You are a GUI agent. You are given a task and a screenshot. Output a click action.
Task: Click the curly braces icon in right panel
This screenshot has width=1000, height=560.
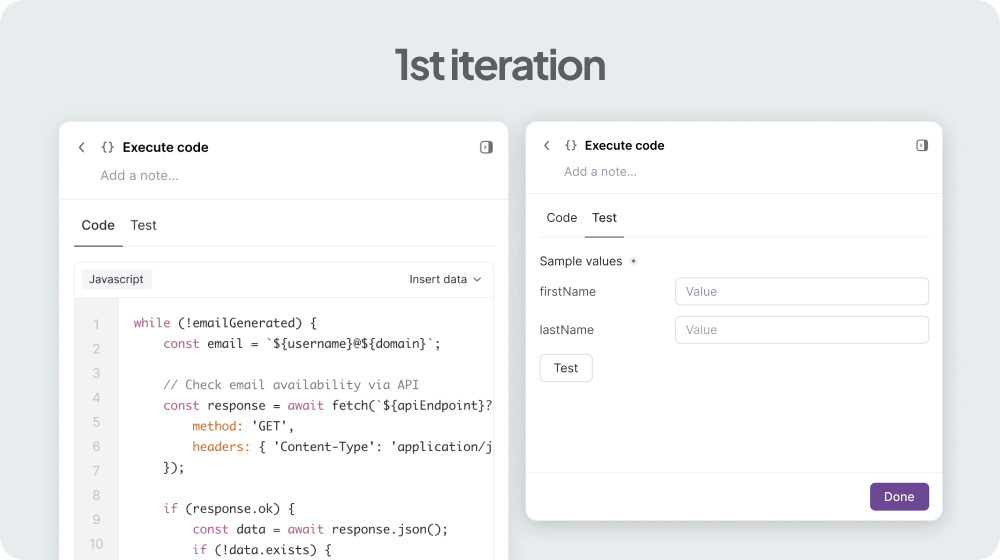[x=571, y=145]
